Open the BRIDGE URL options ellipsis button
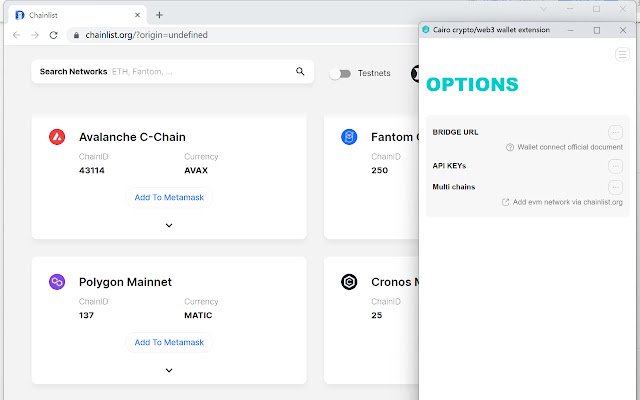Viewport: 640px width, 400px height. pos(615,132)
